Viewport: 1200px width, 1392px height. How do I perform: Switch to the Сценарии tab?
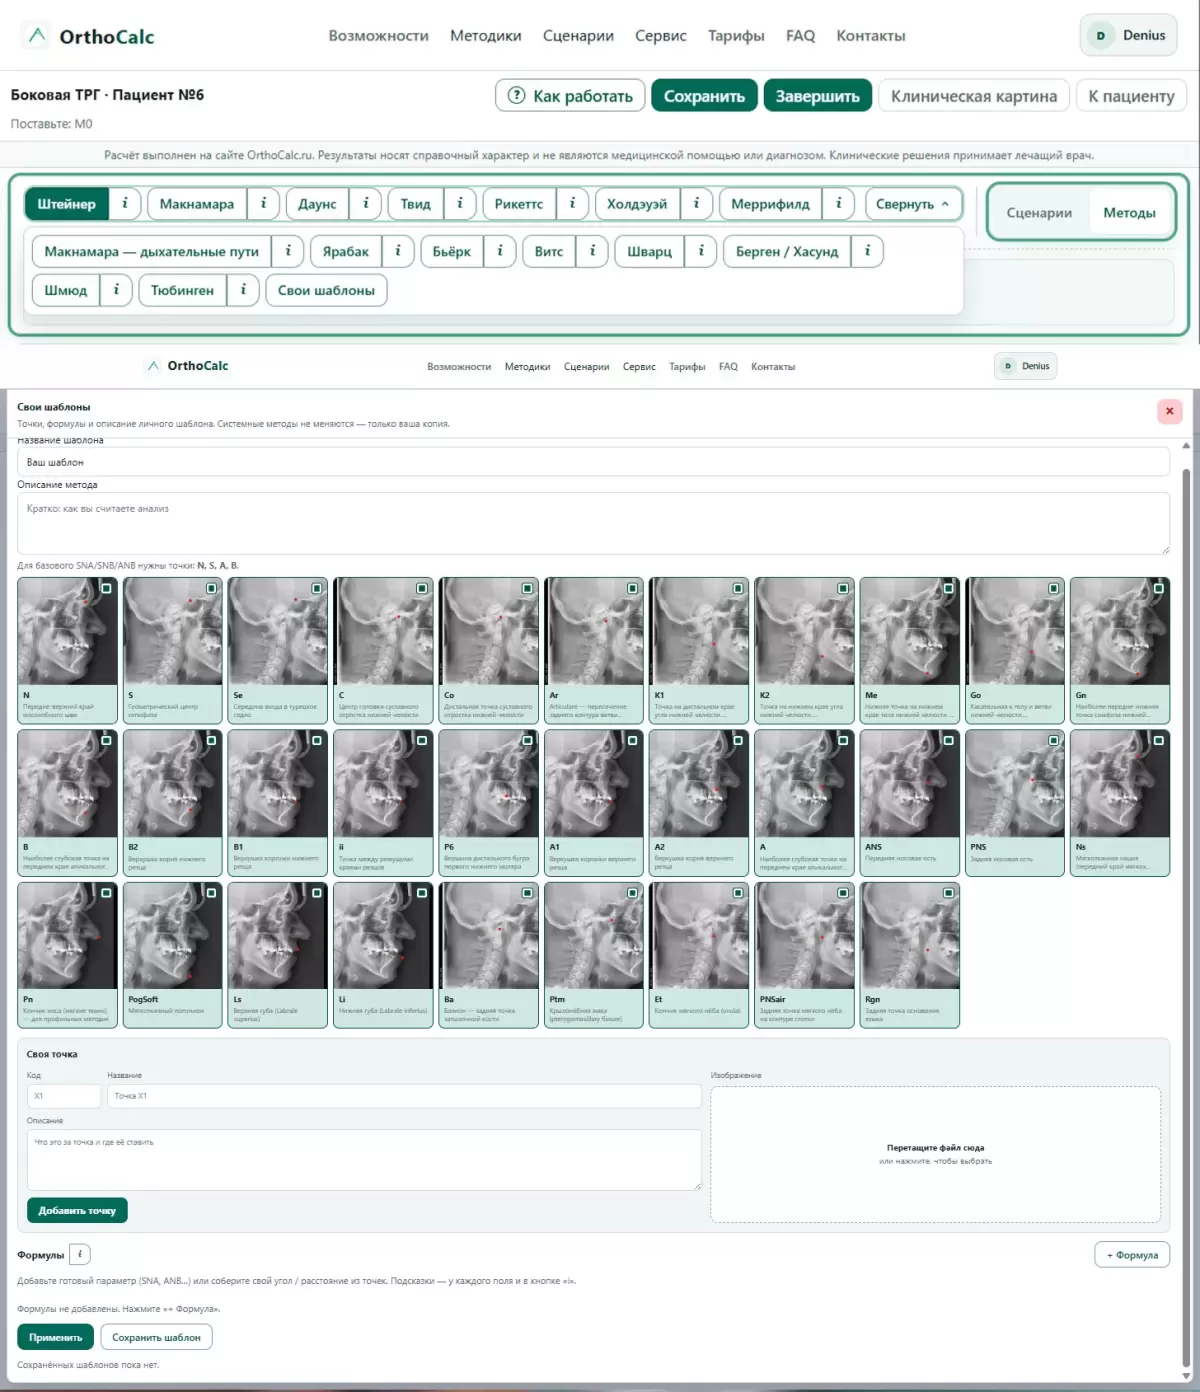1039,212
